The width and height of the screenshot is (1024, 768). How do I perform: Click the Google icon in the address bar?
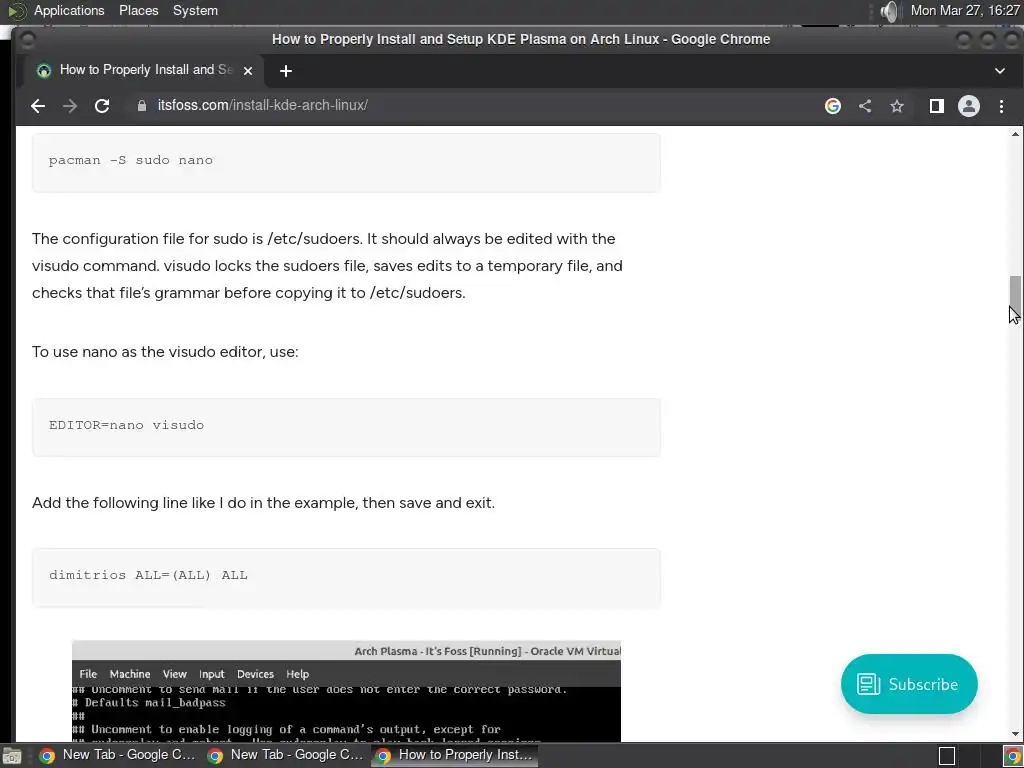833,106
